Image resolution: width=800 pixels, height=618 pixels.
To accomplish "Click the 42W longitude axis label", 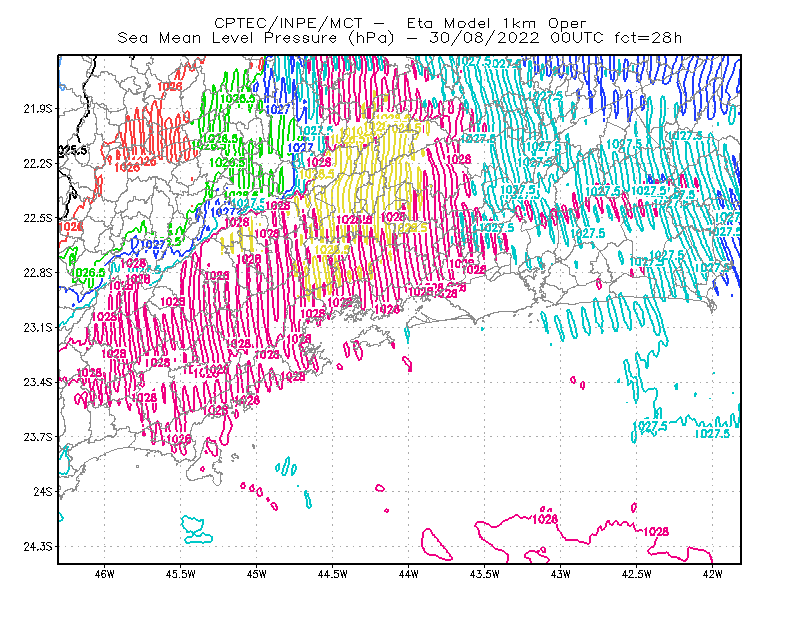I will [x=712, y=574].
